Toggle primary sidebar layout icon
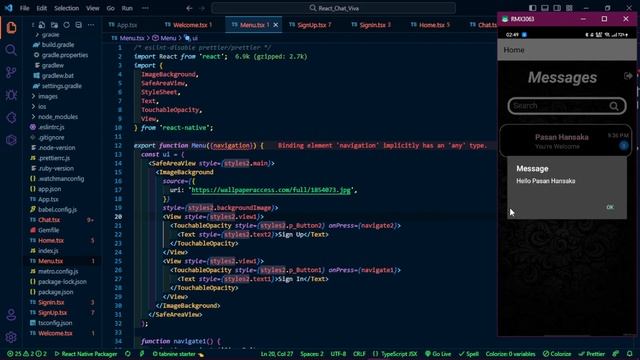 pos(533,8)
